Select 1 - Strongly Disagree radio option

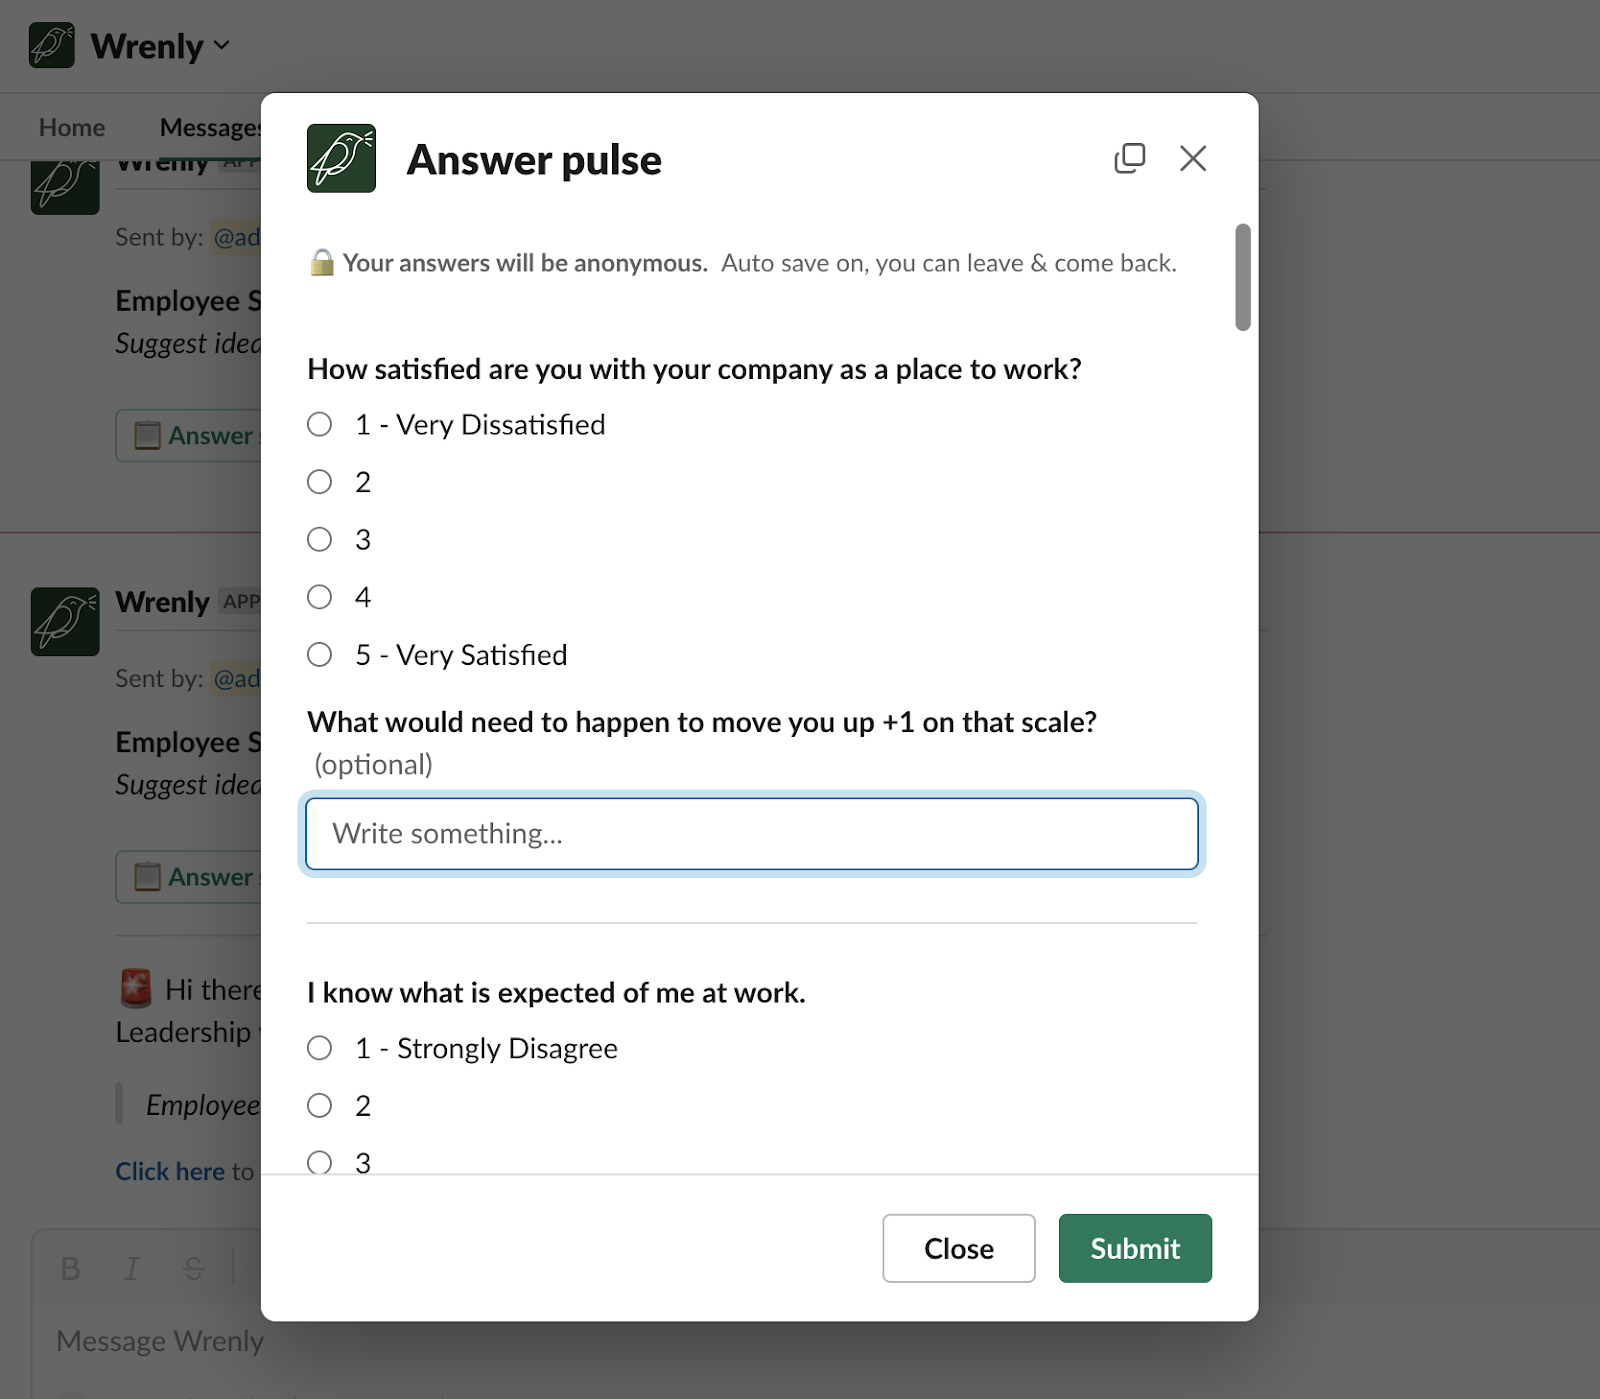coord(319,1048)
